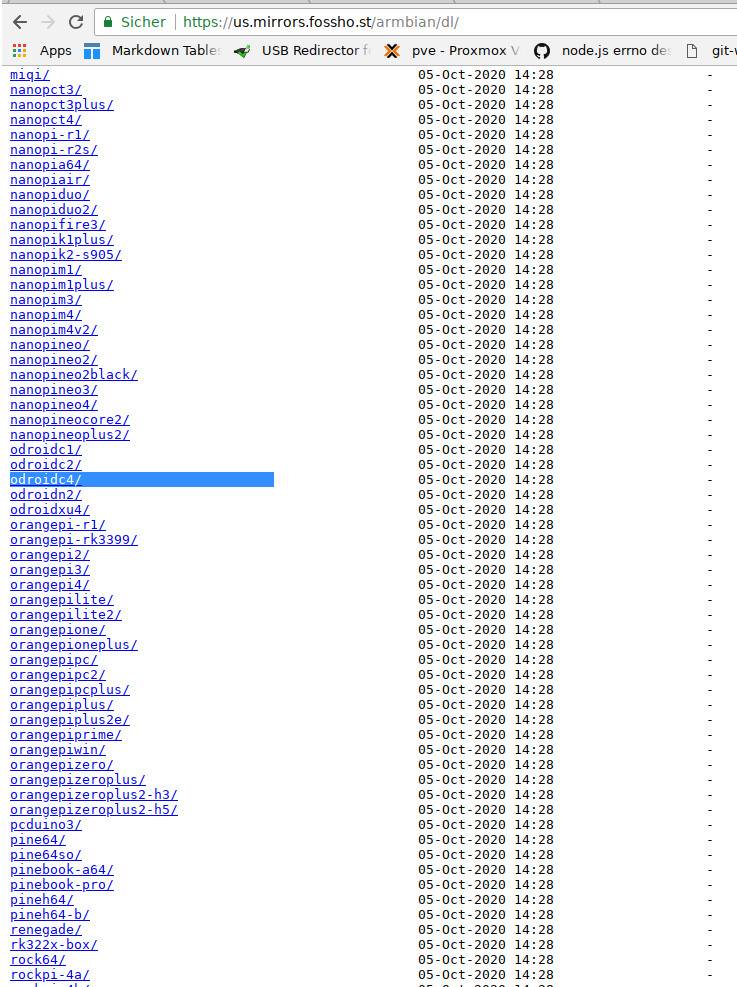Viewport: 737px width, 987px height.
Task: Open the orangepipcplus/ directory
Action: (x=70, y=690)
